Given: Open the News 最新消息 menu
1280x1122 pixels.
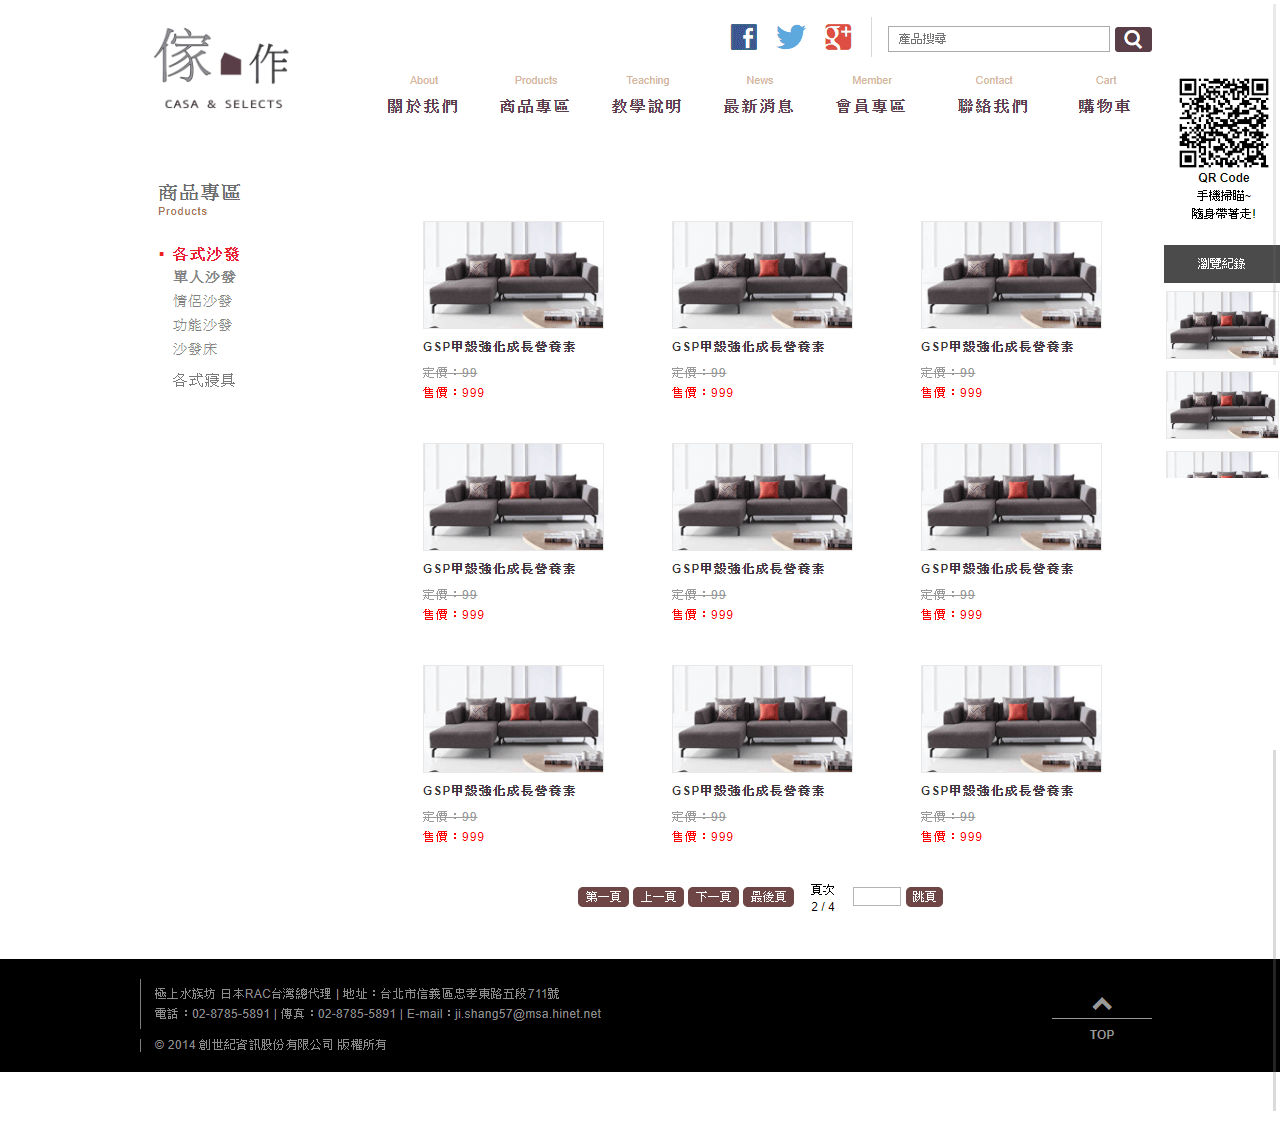Looking at the screenshot, I should coord(759,95).
